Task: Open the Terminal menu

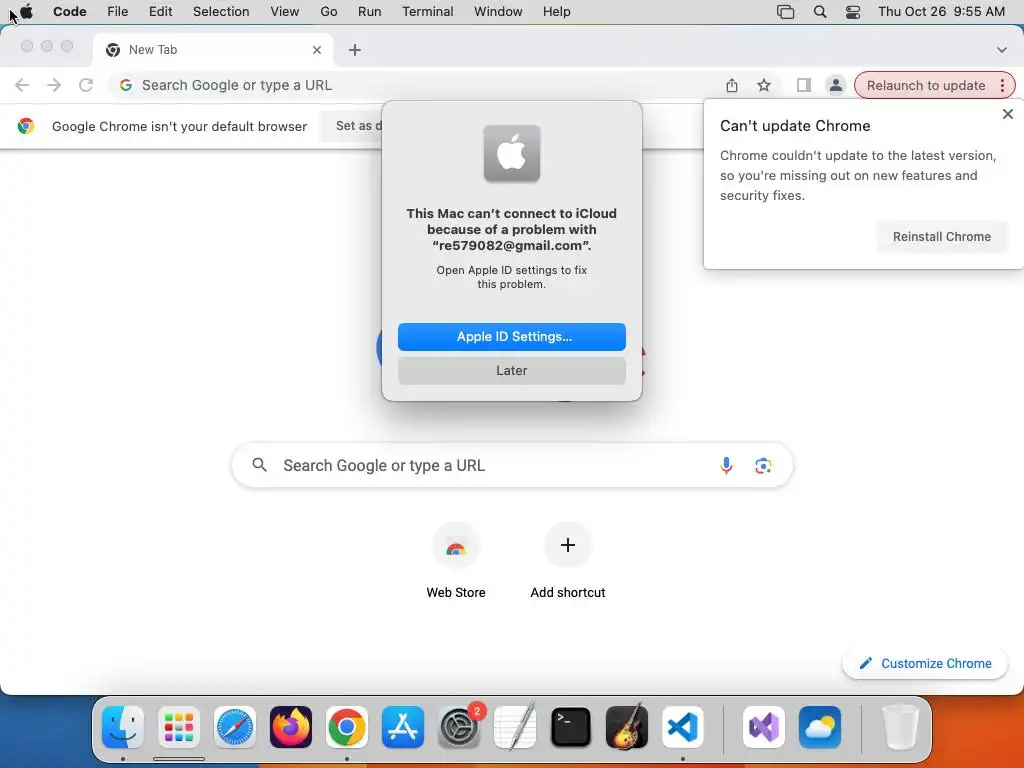Action: click(x=428, y=12)
